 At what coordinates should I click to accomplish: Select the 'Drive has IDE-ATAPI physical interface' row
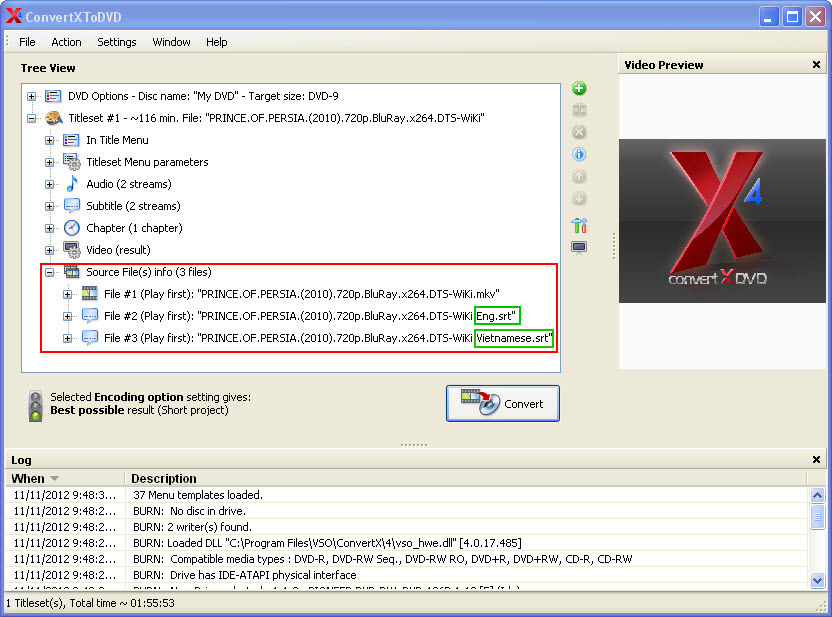[406, 575]
